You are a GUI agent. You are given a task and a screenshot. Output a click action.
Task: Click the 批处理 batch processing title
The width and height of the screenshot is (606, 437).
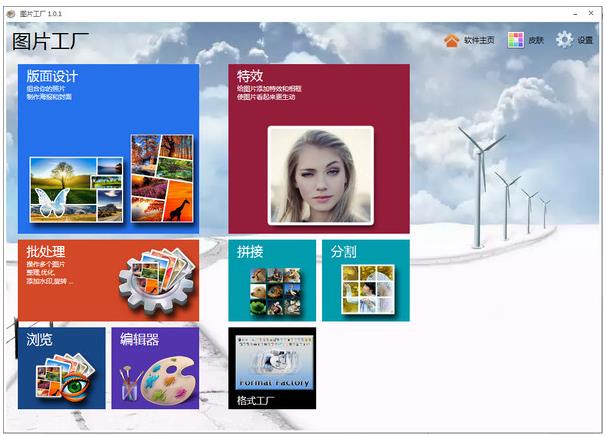[x=46, y=251]
